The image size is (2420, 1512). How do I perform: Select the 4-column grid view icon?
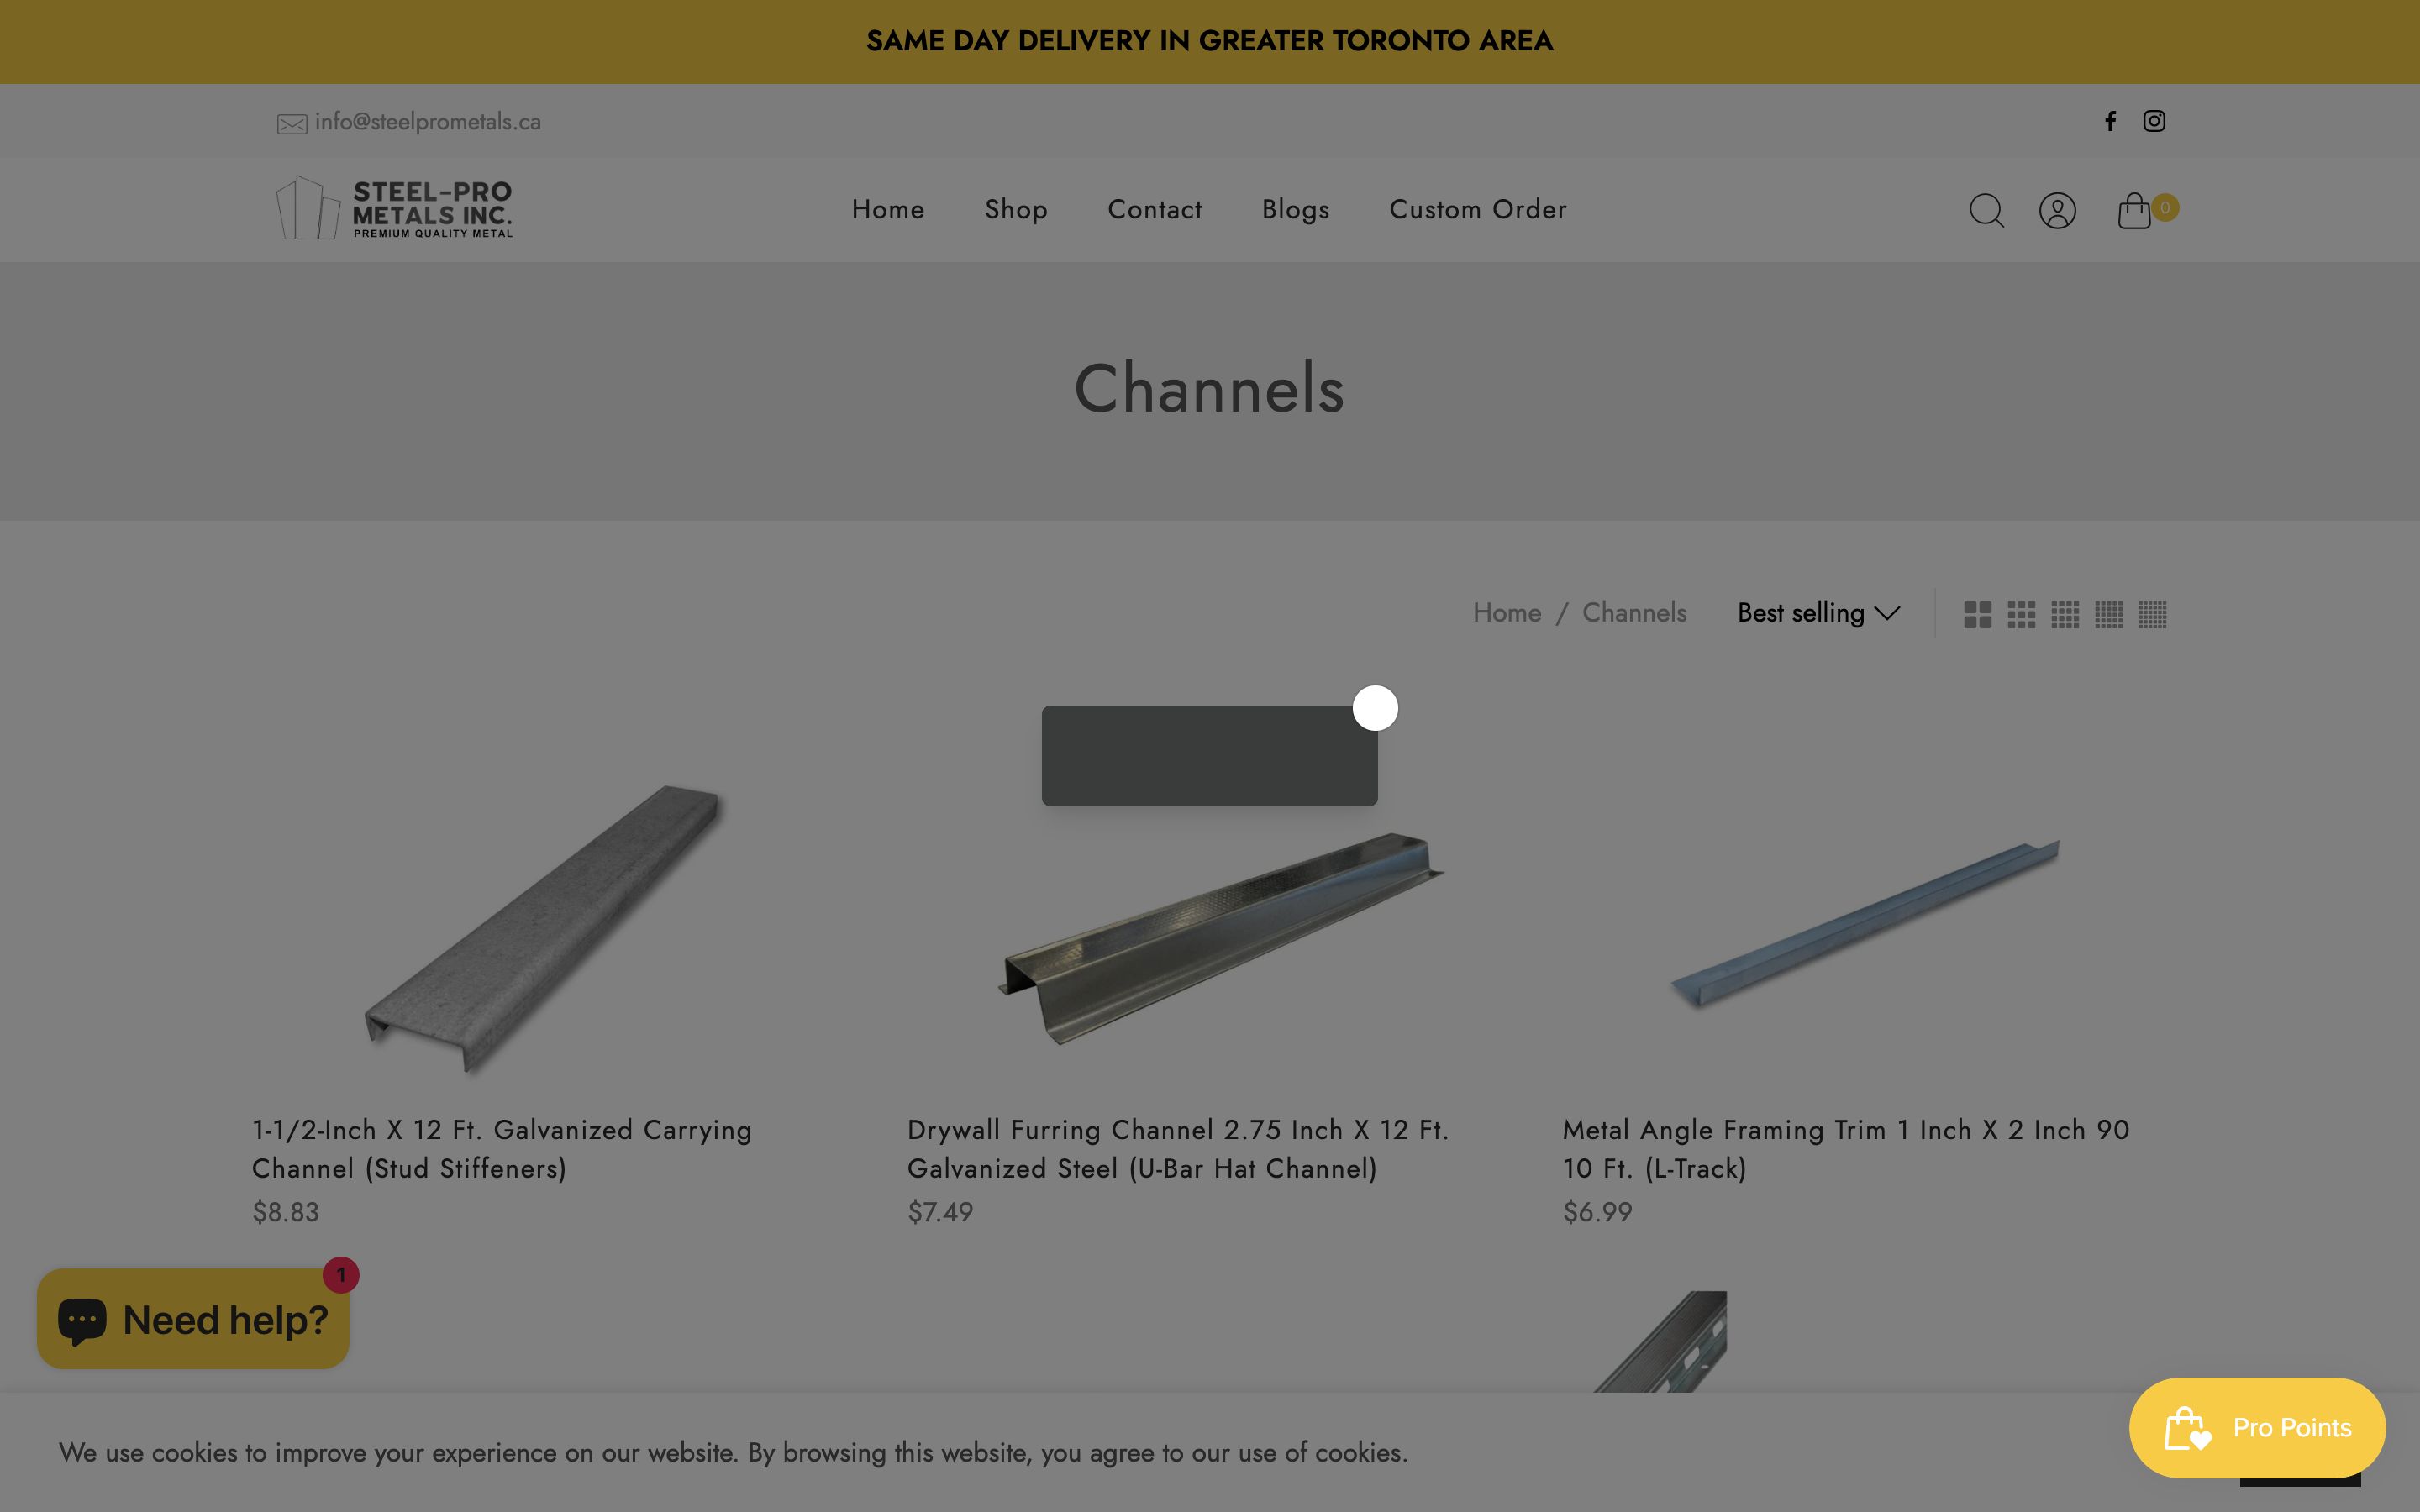2064,614
